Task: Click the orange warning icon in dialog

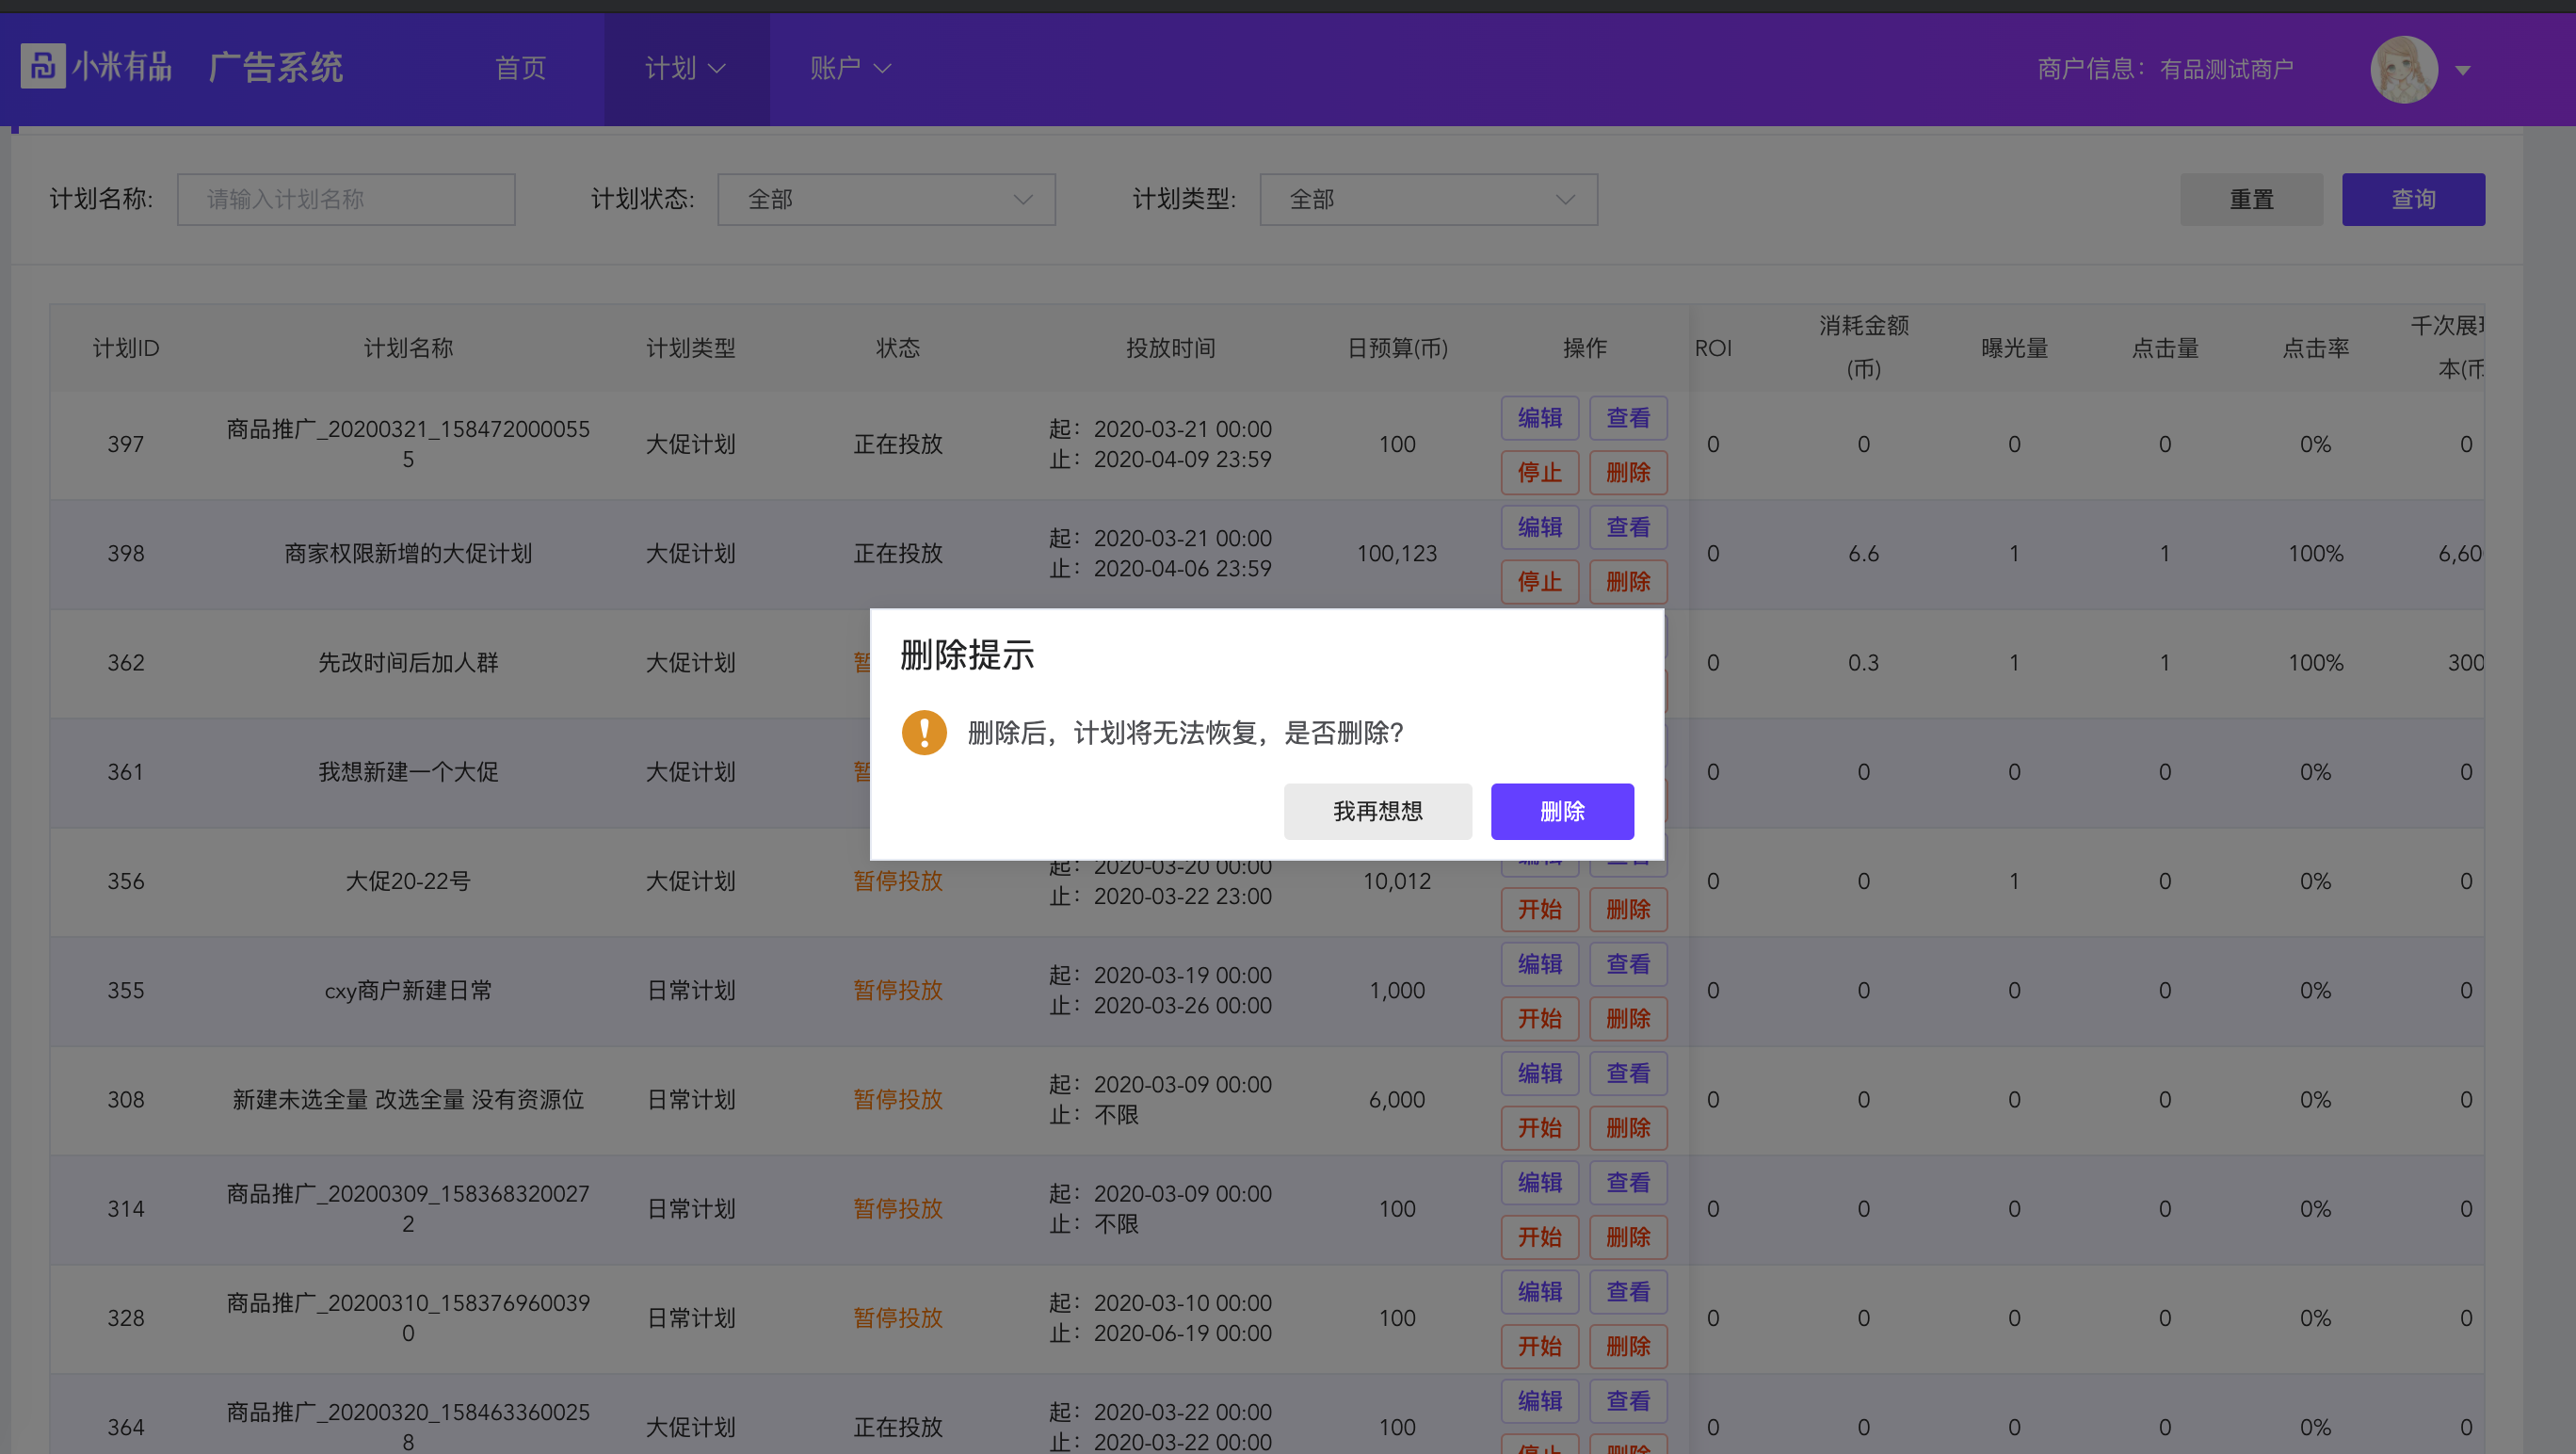Action: tap(924, 733)
